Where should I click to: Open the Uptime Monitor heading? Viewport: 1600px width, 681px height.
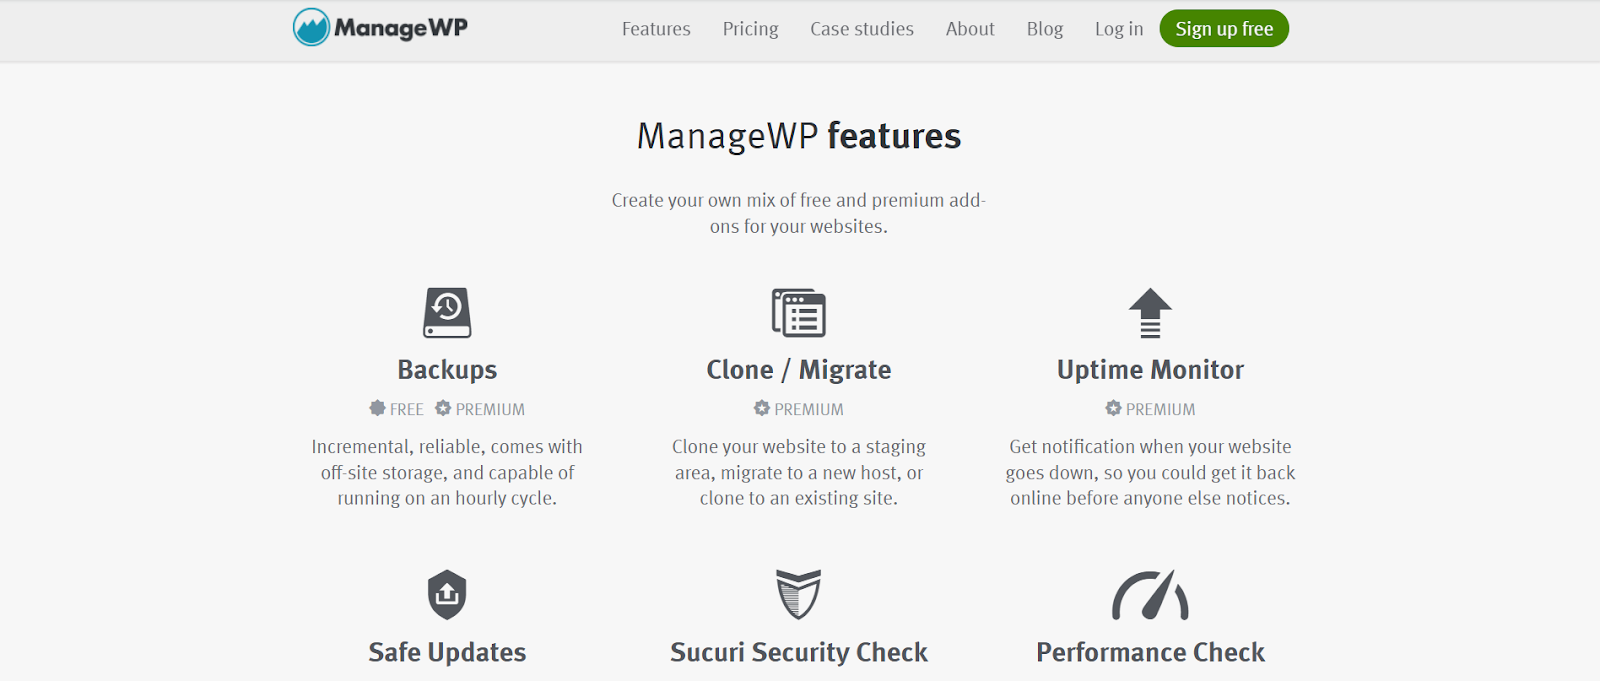[x=1150, y=370]
